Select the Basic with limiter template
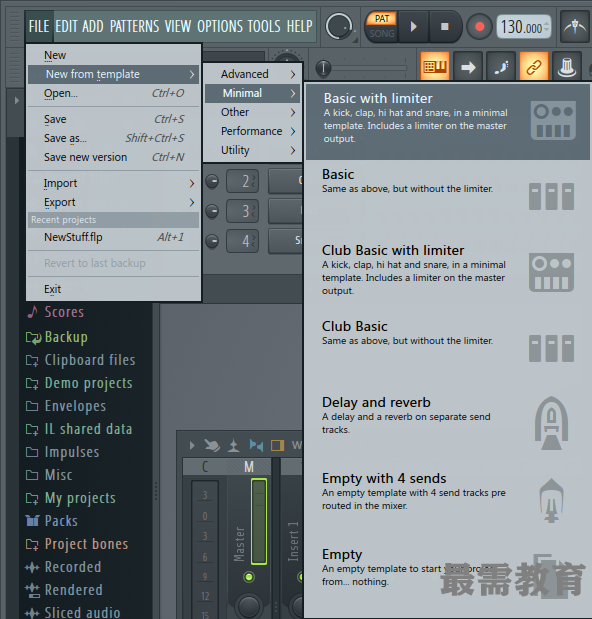The width and height of the screenshot is (592, 619). click(448, 122)
